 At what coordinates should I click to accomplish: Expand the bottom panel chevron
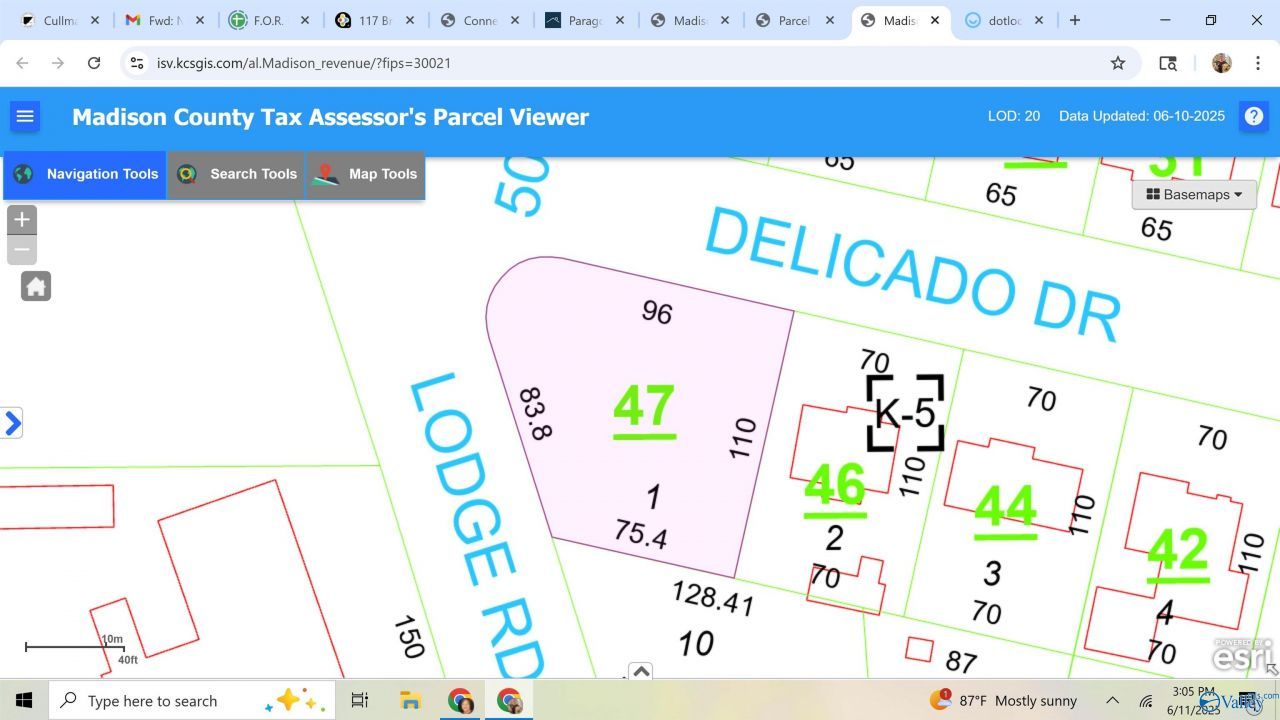641,671
